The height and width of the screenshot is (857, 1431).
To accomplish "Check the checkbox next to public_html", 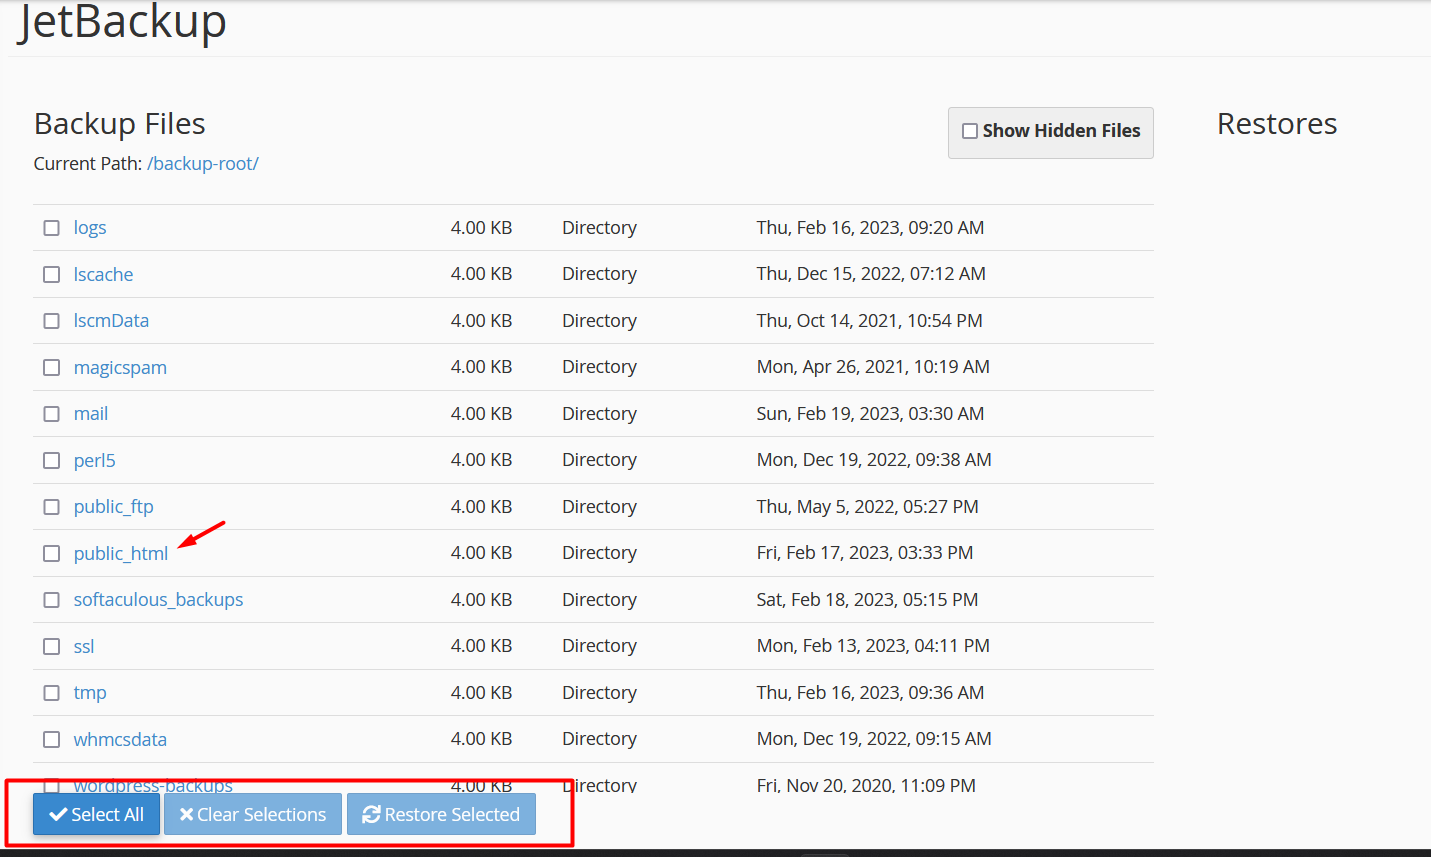I will 51,553.
